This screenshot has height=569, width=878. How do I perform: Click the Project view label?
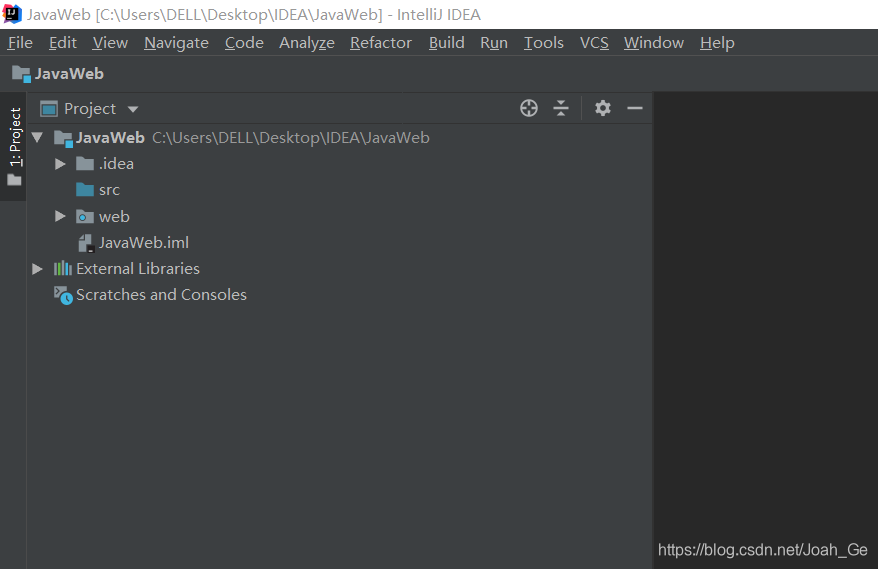[x=90, y=109]
